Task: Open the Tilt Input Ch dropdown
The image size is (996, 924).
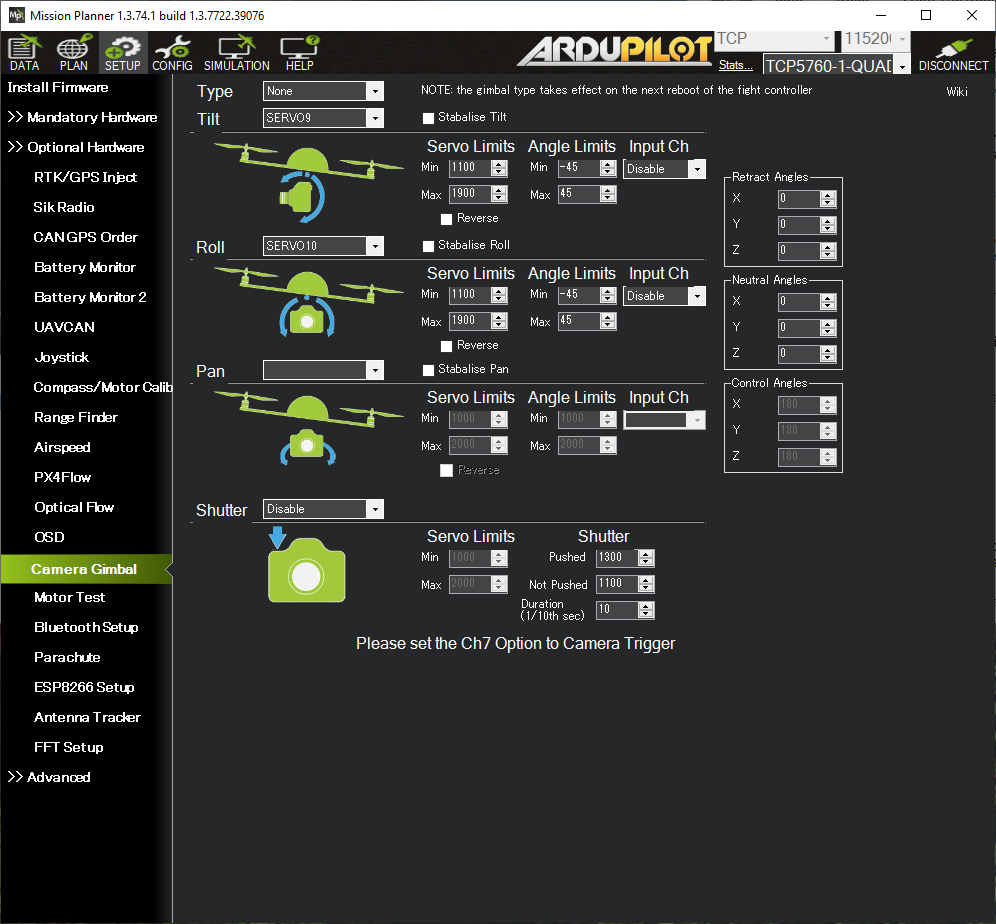Action: point(664,169)
